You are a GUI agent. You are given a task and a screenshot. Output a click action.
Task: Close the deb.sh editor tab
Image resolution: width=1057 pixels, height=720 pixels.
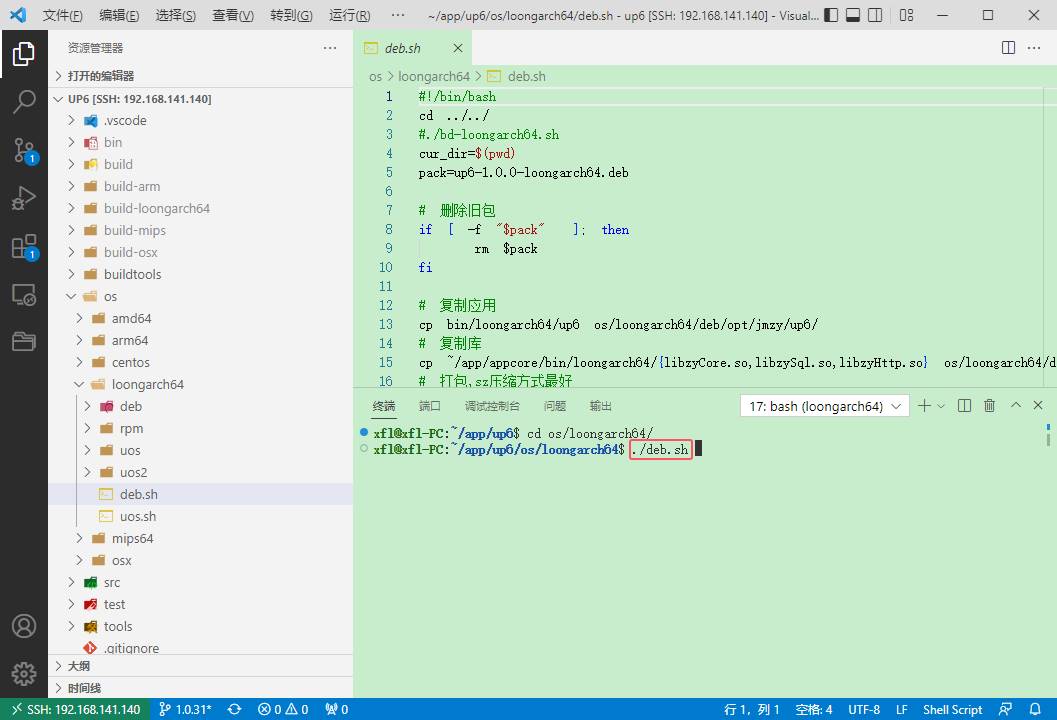pyautogui.click(x=458, y=48)
